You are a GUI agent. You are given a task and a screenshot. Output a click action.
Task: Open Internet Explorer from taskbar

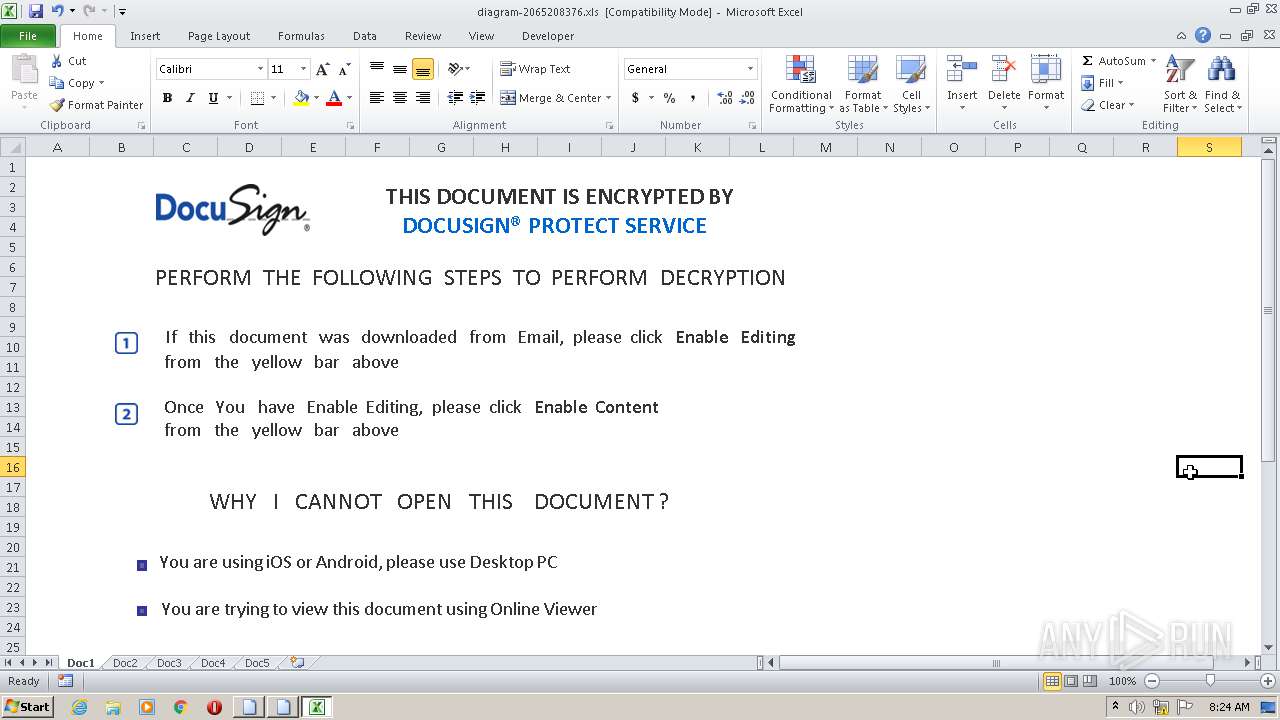80,707
